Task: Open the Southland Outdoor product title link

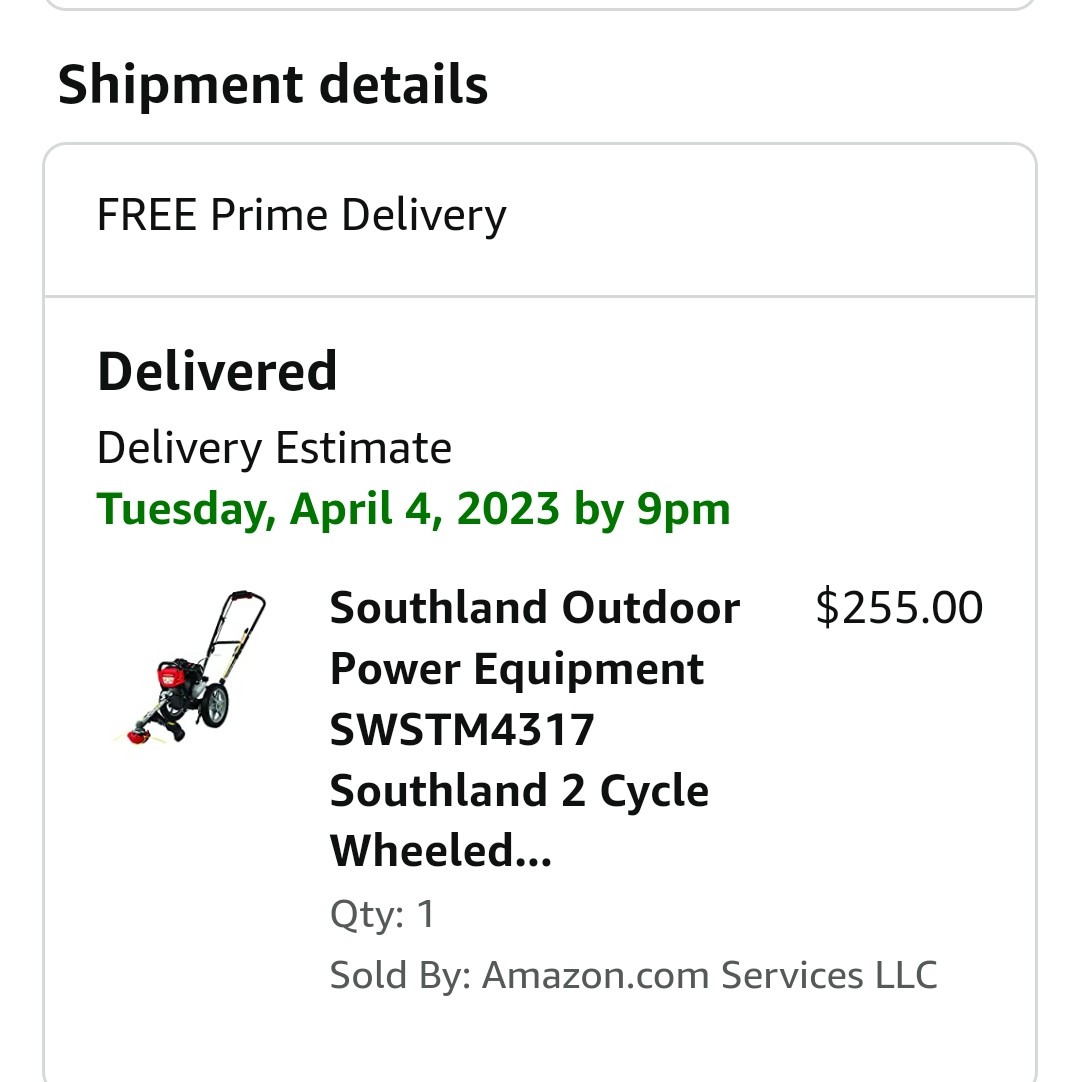Action: tap(534, 608)
